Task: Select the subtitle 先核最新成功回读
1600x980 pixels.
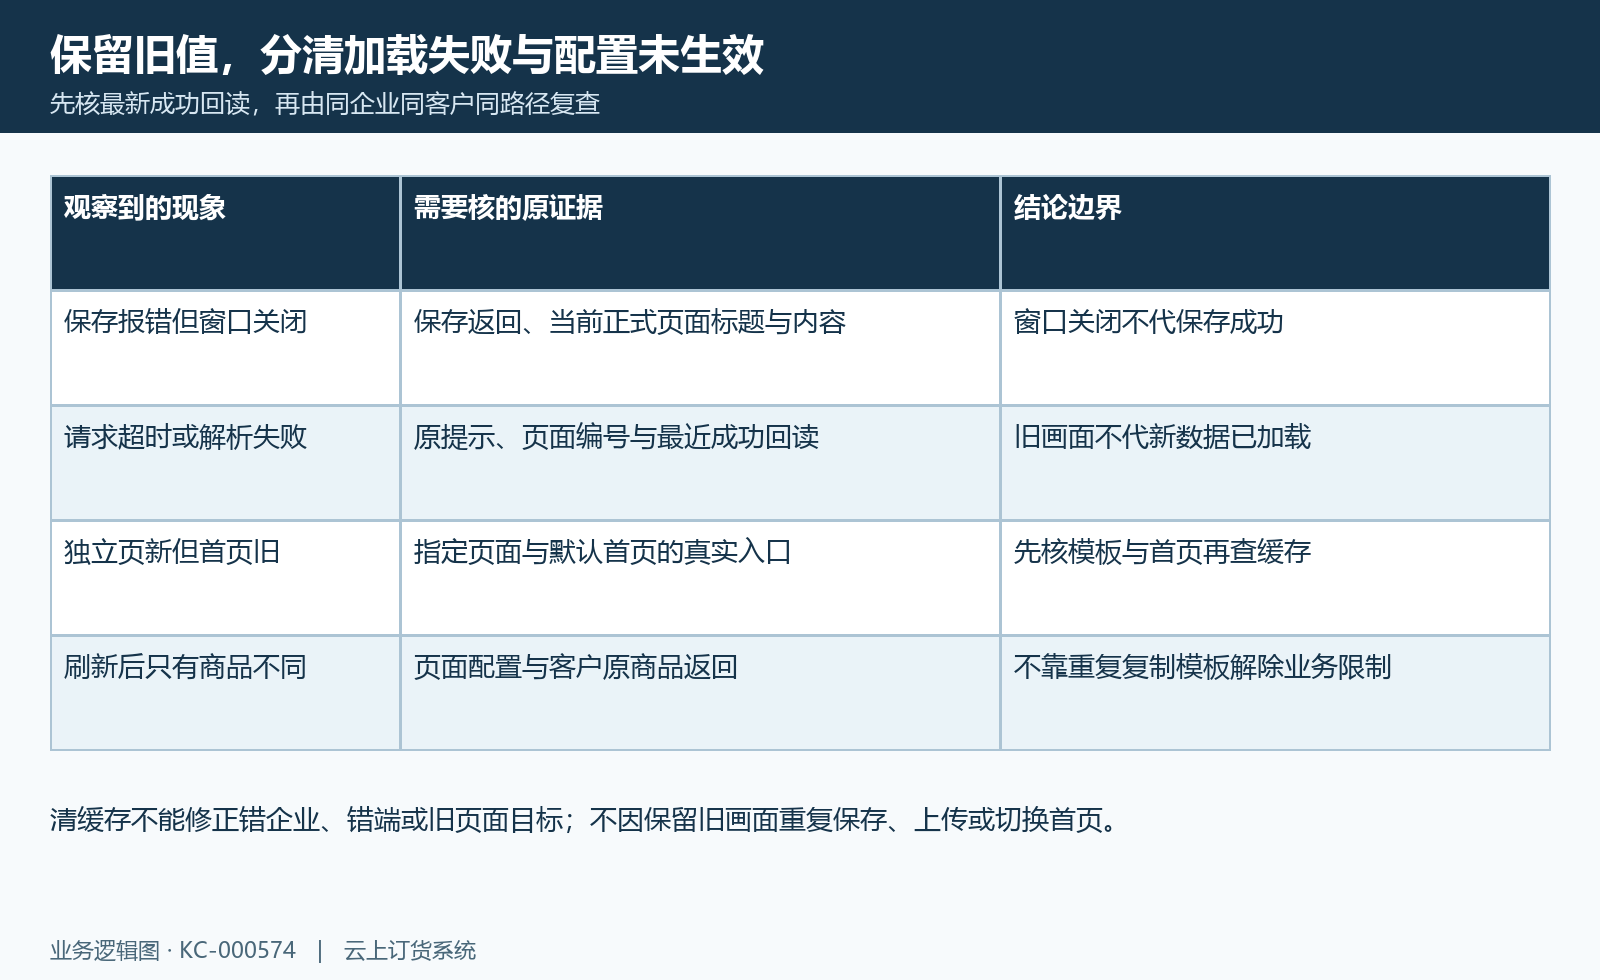Action: [x=150, y=104]
